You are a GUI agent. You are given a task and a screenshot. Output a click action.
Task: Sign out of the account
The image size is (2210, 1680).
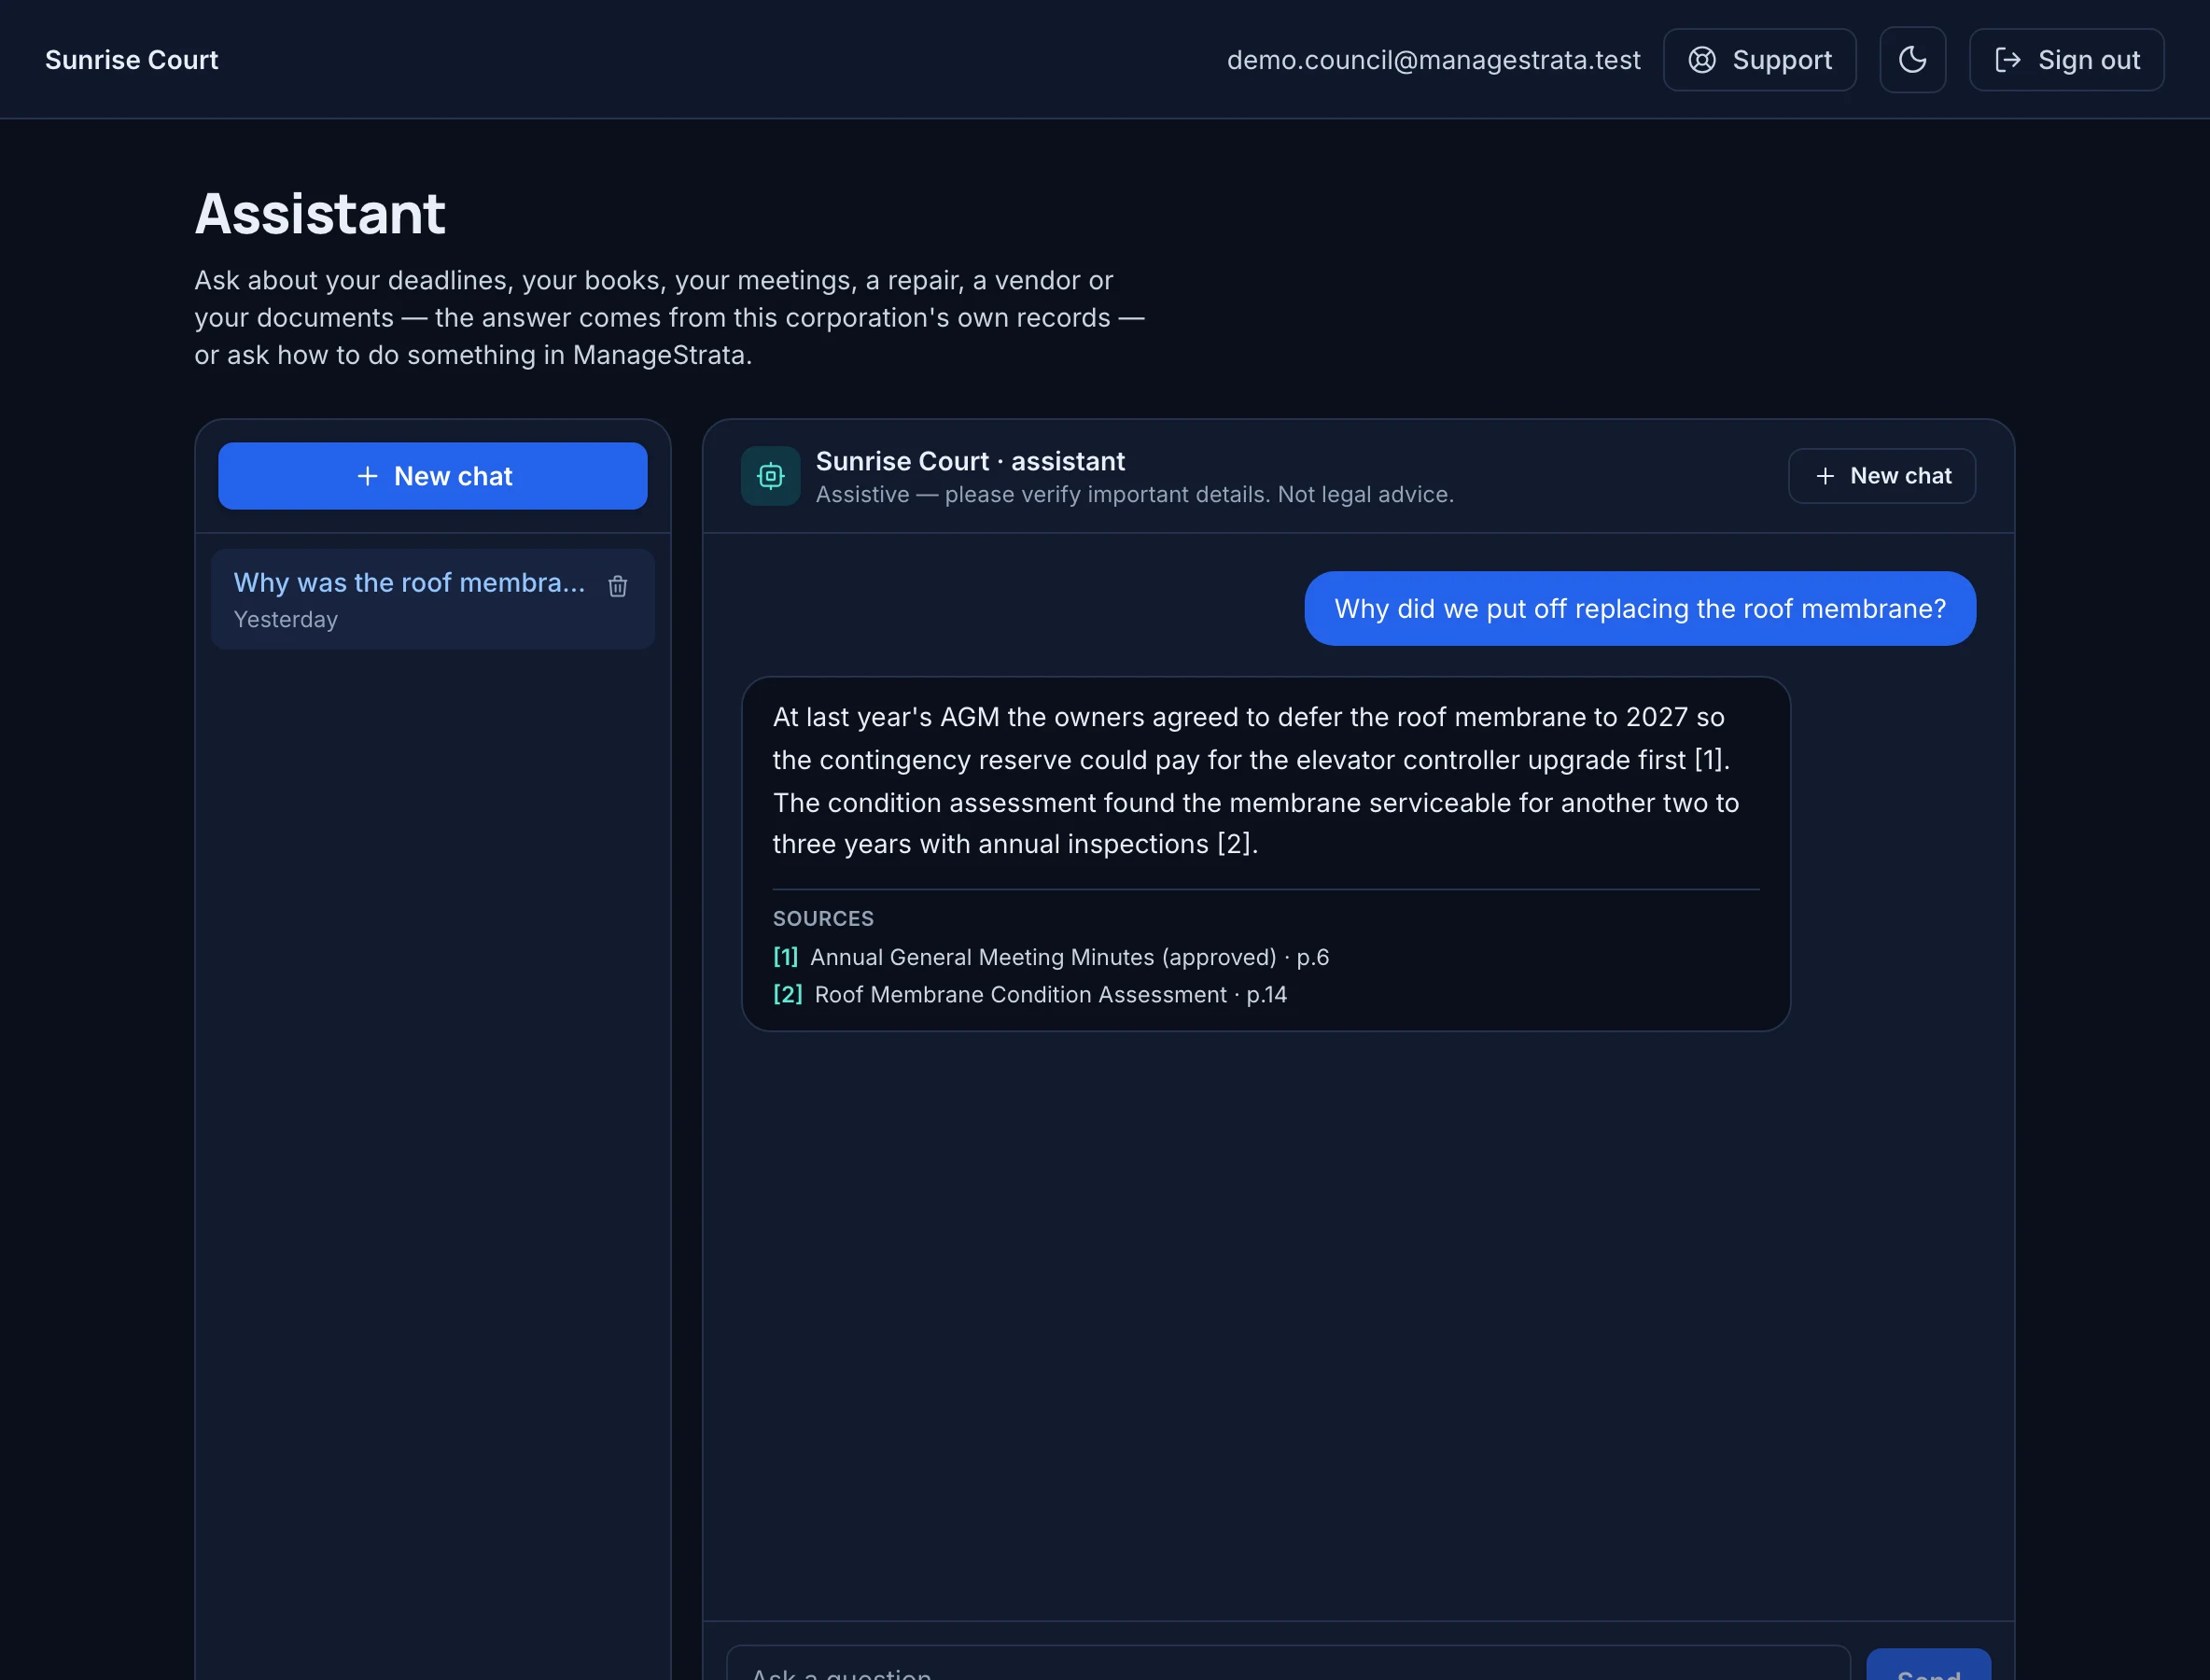click(2067, 60)
